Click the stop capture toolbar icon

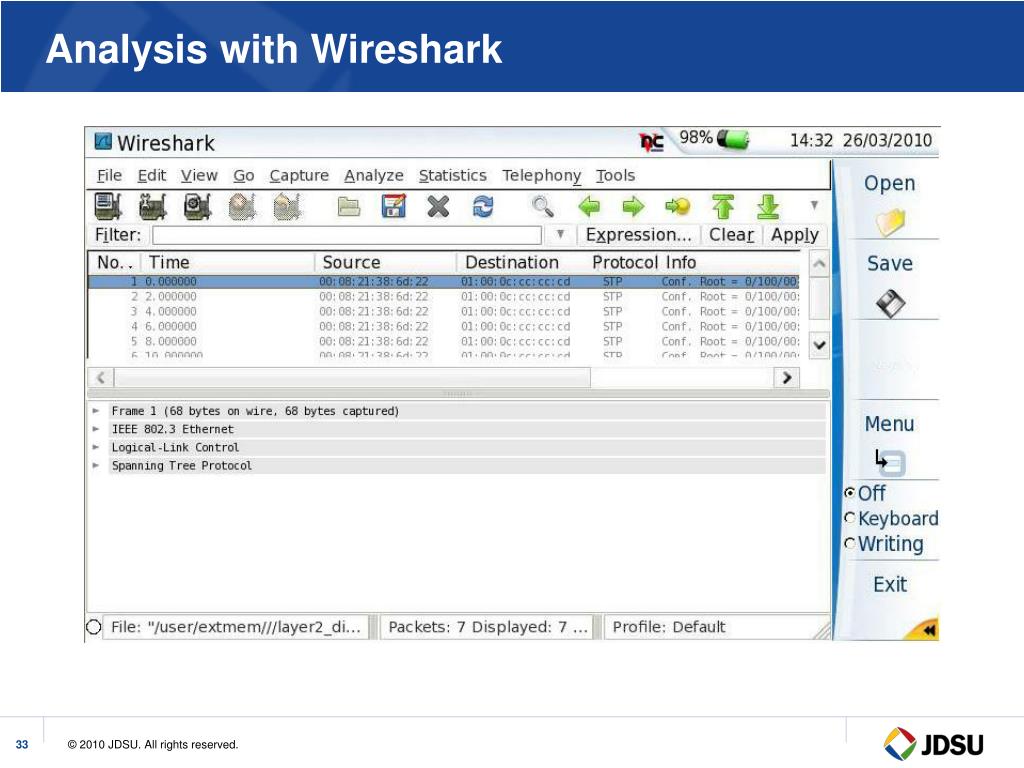click(x=242, y=206)
